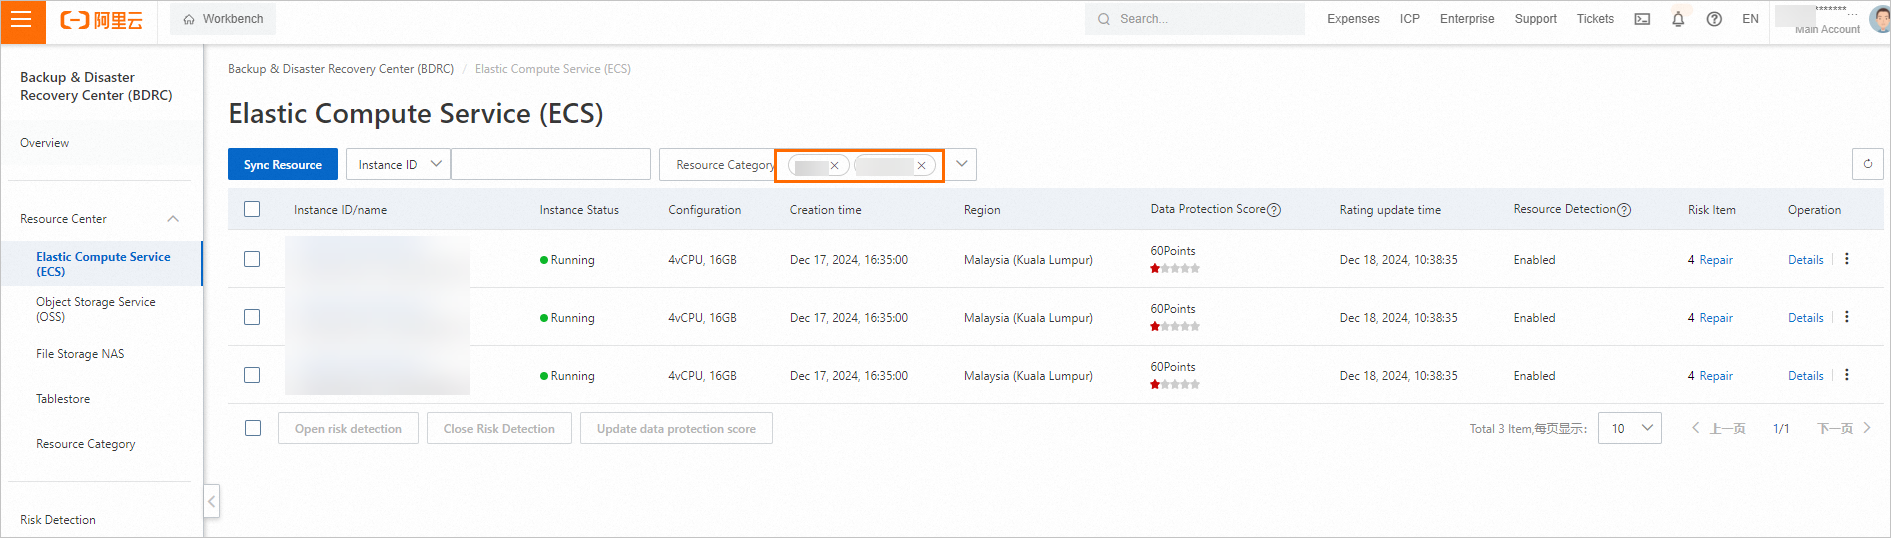This screenshot has width=1891, height=538.
Task: Click the Creation time column header
Action: click(825, 210)
